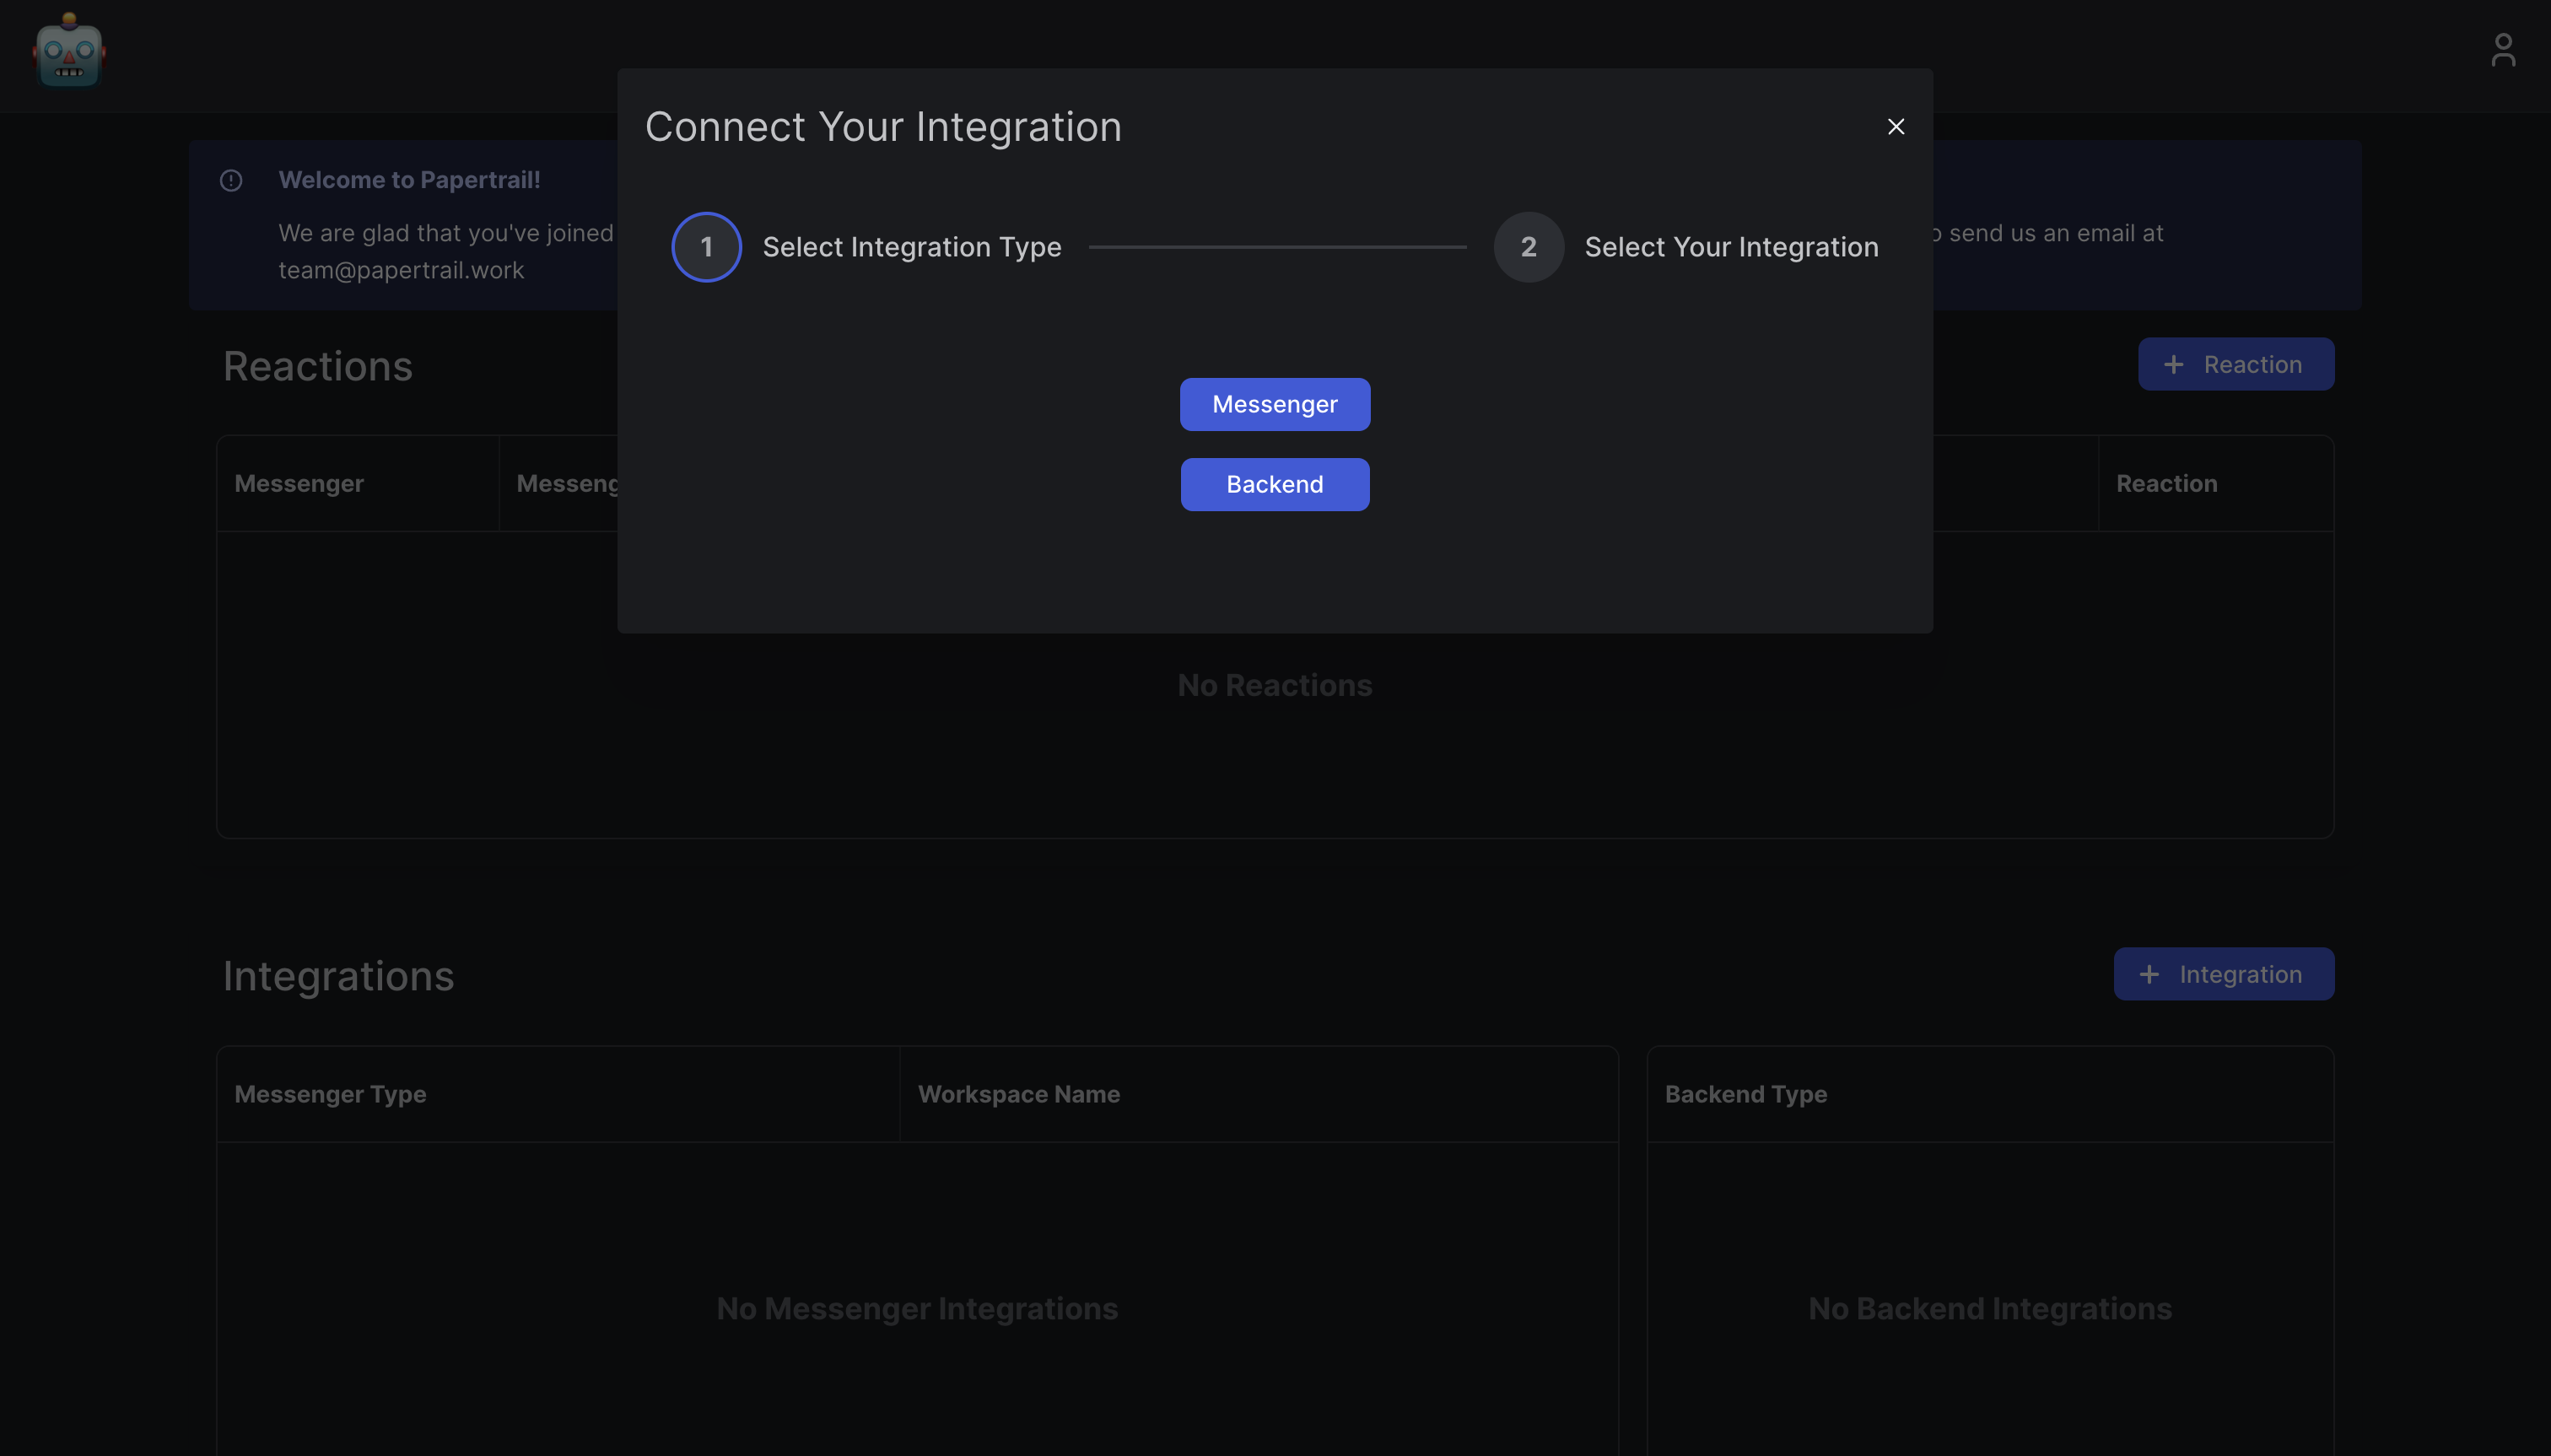This screenshot has height=1456, width=2551.
Task: Click the Papertrail robot logo
Action: pyautogui.click(x=68, y=52)
